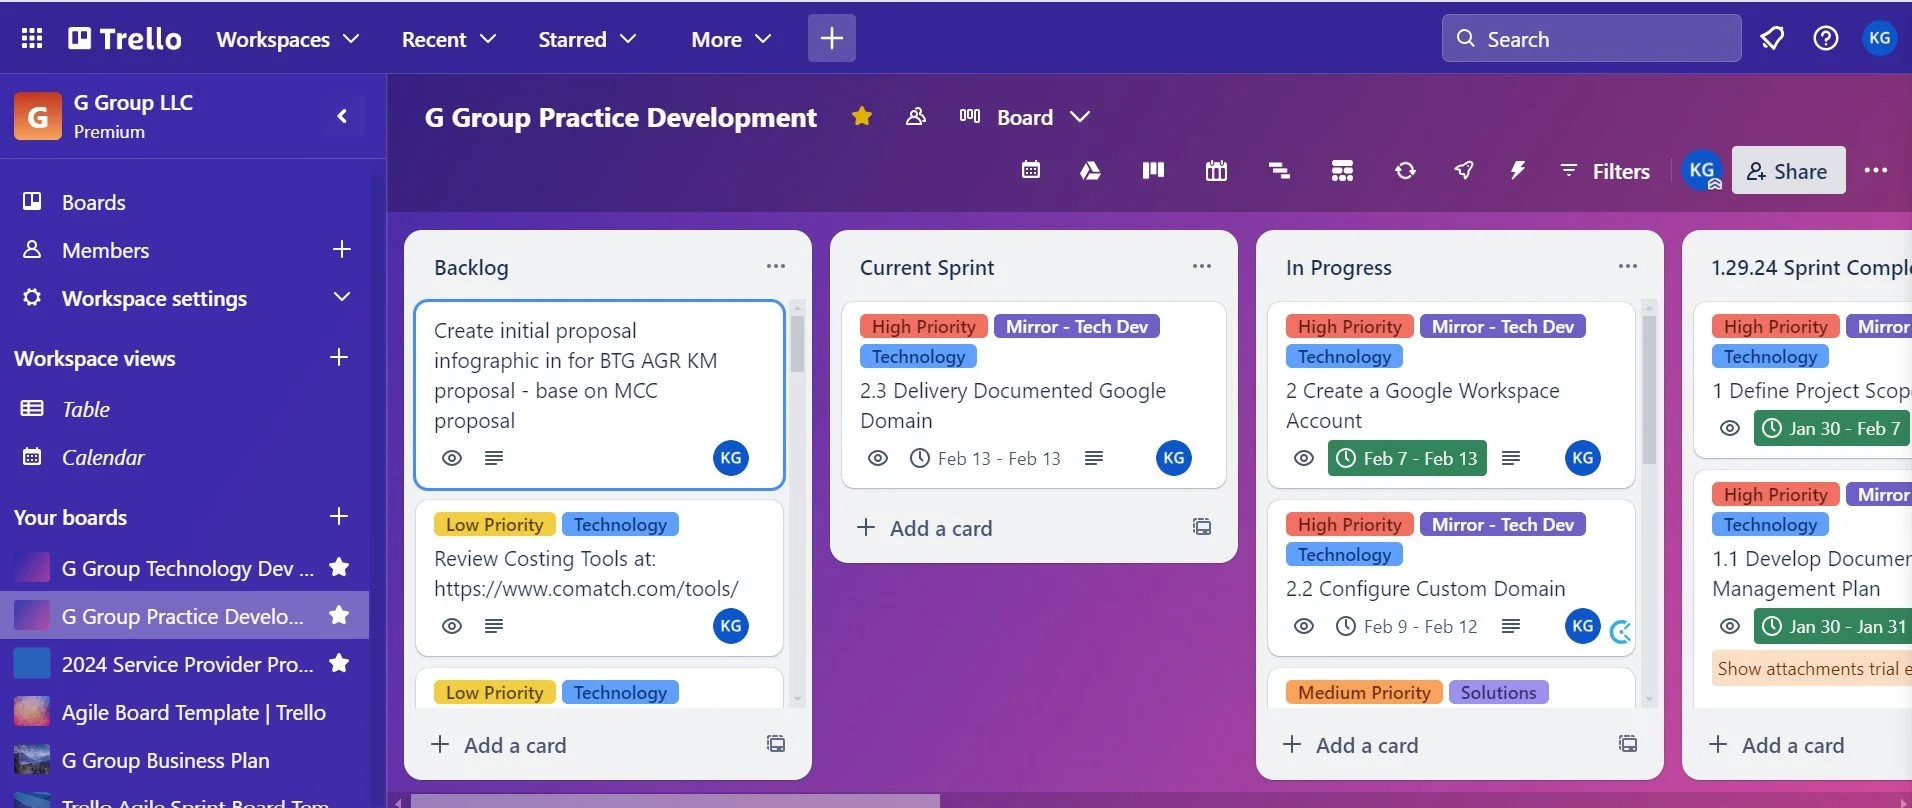
Task: Open Current Sprint list actions menu
Action: [1202, 266]
